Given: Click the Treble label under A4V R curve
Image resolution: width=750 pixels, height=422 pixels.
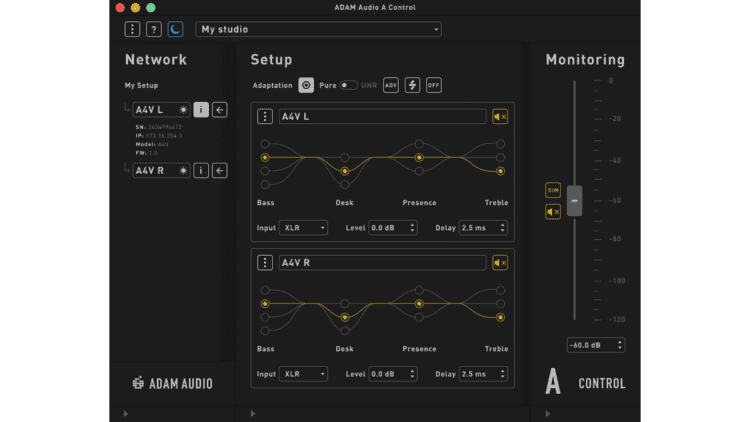Looking at the screenshot, I should pos(496,349).
